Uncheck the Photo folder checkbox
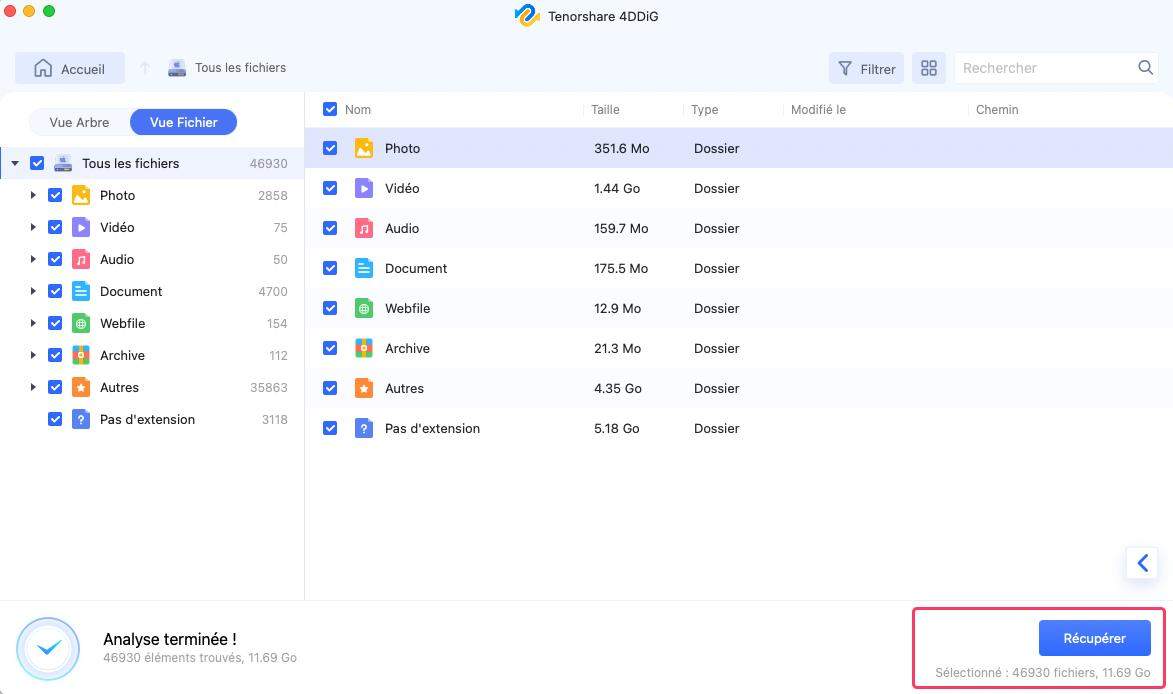The width and height of the screenshot is (1173, 694). tap(330, 148)
